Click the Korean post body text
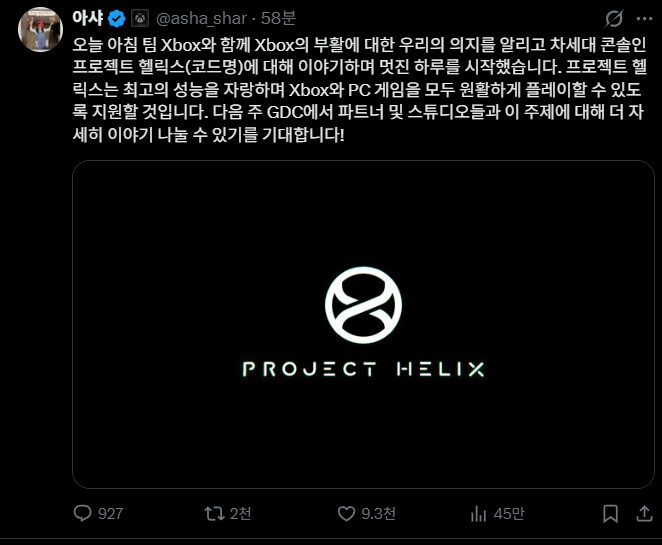This screenshot has width=662, height=545. [x=359, y=89]
